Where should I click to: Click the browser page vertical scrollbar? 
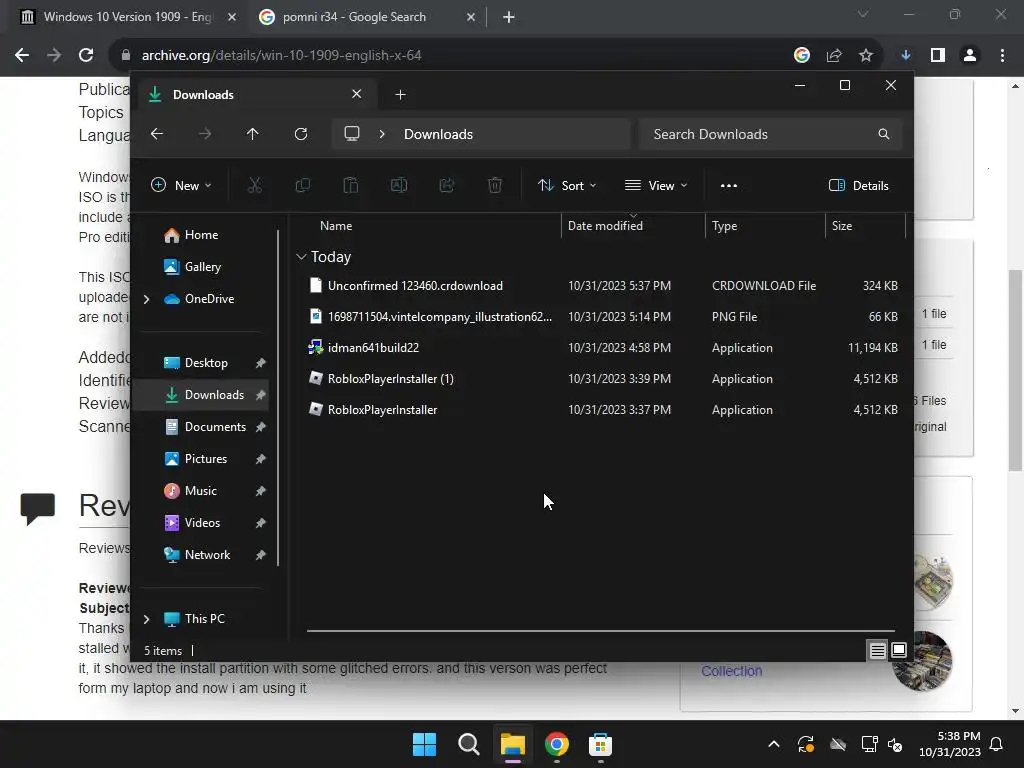pos(1015,370)
